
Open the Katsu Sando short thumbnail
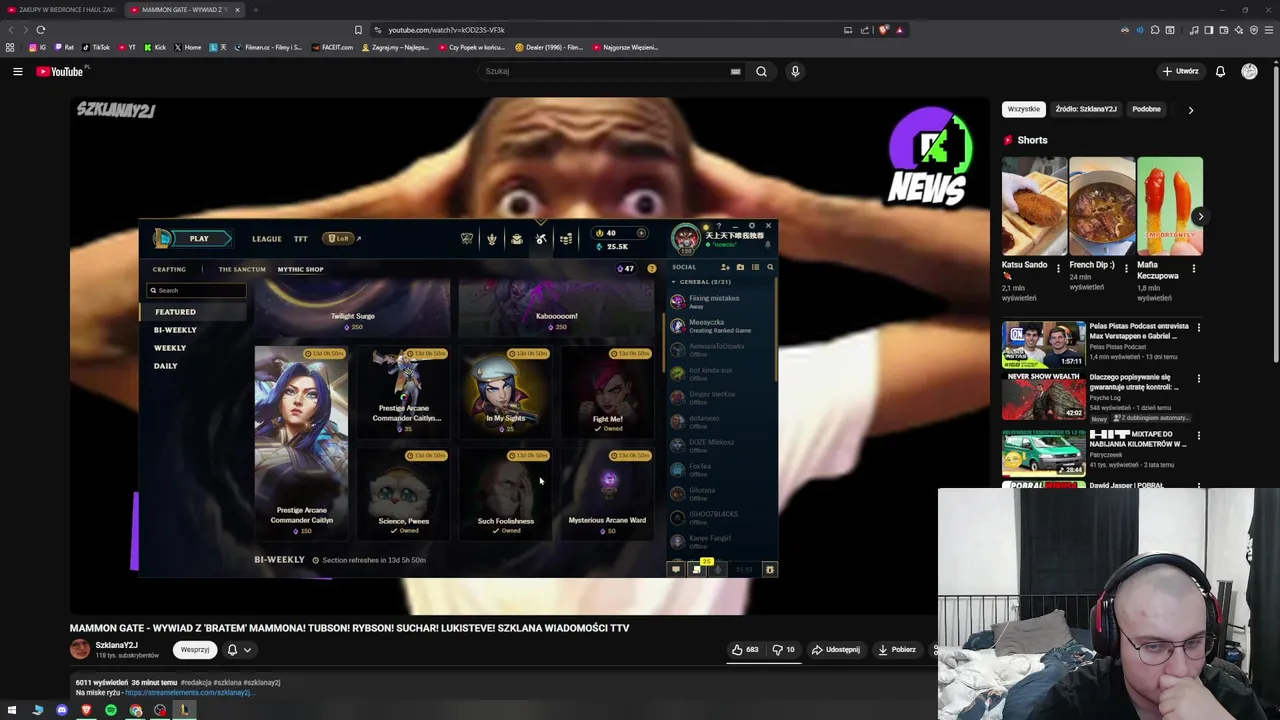(x=1034, y=206)
